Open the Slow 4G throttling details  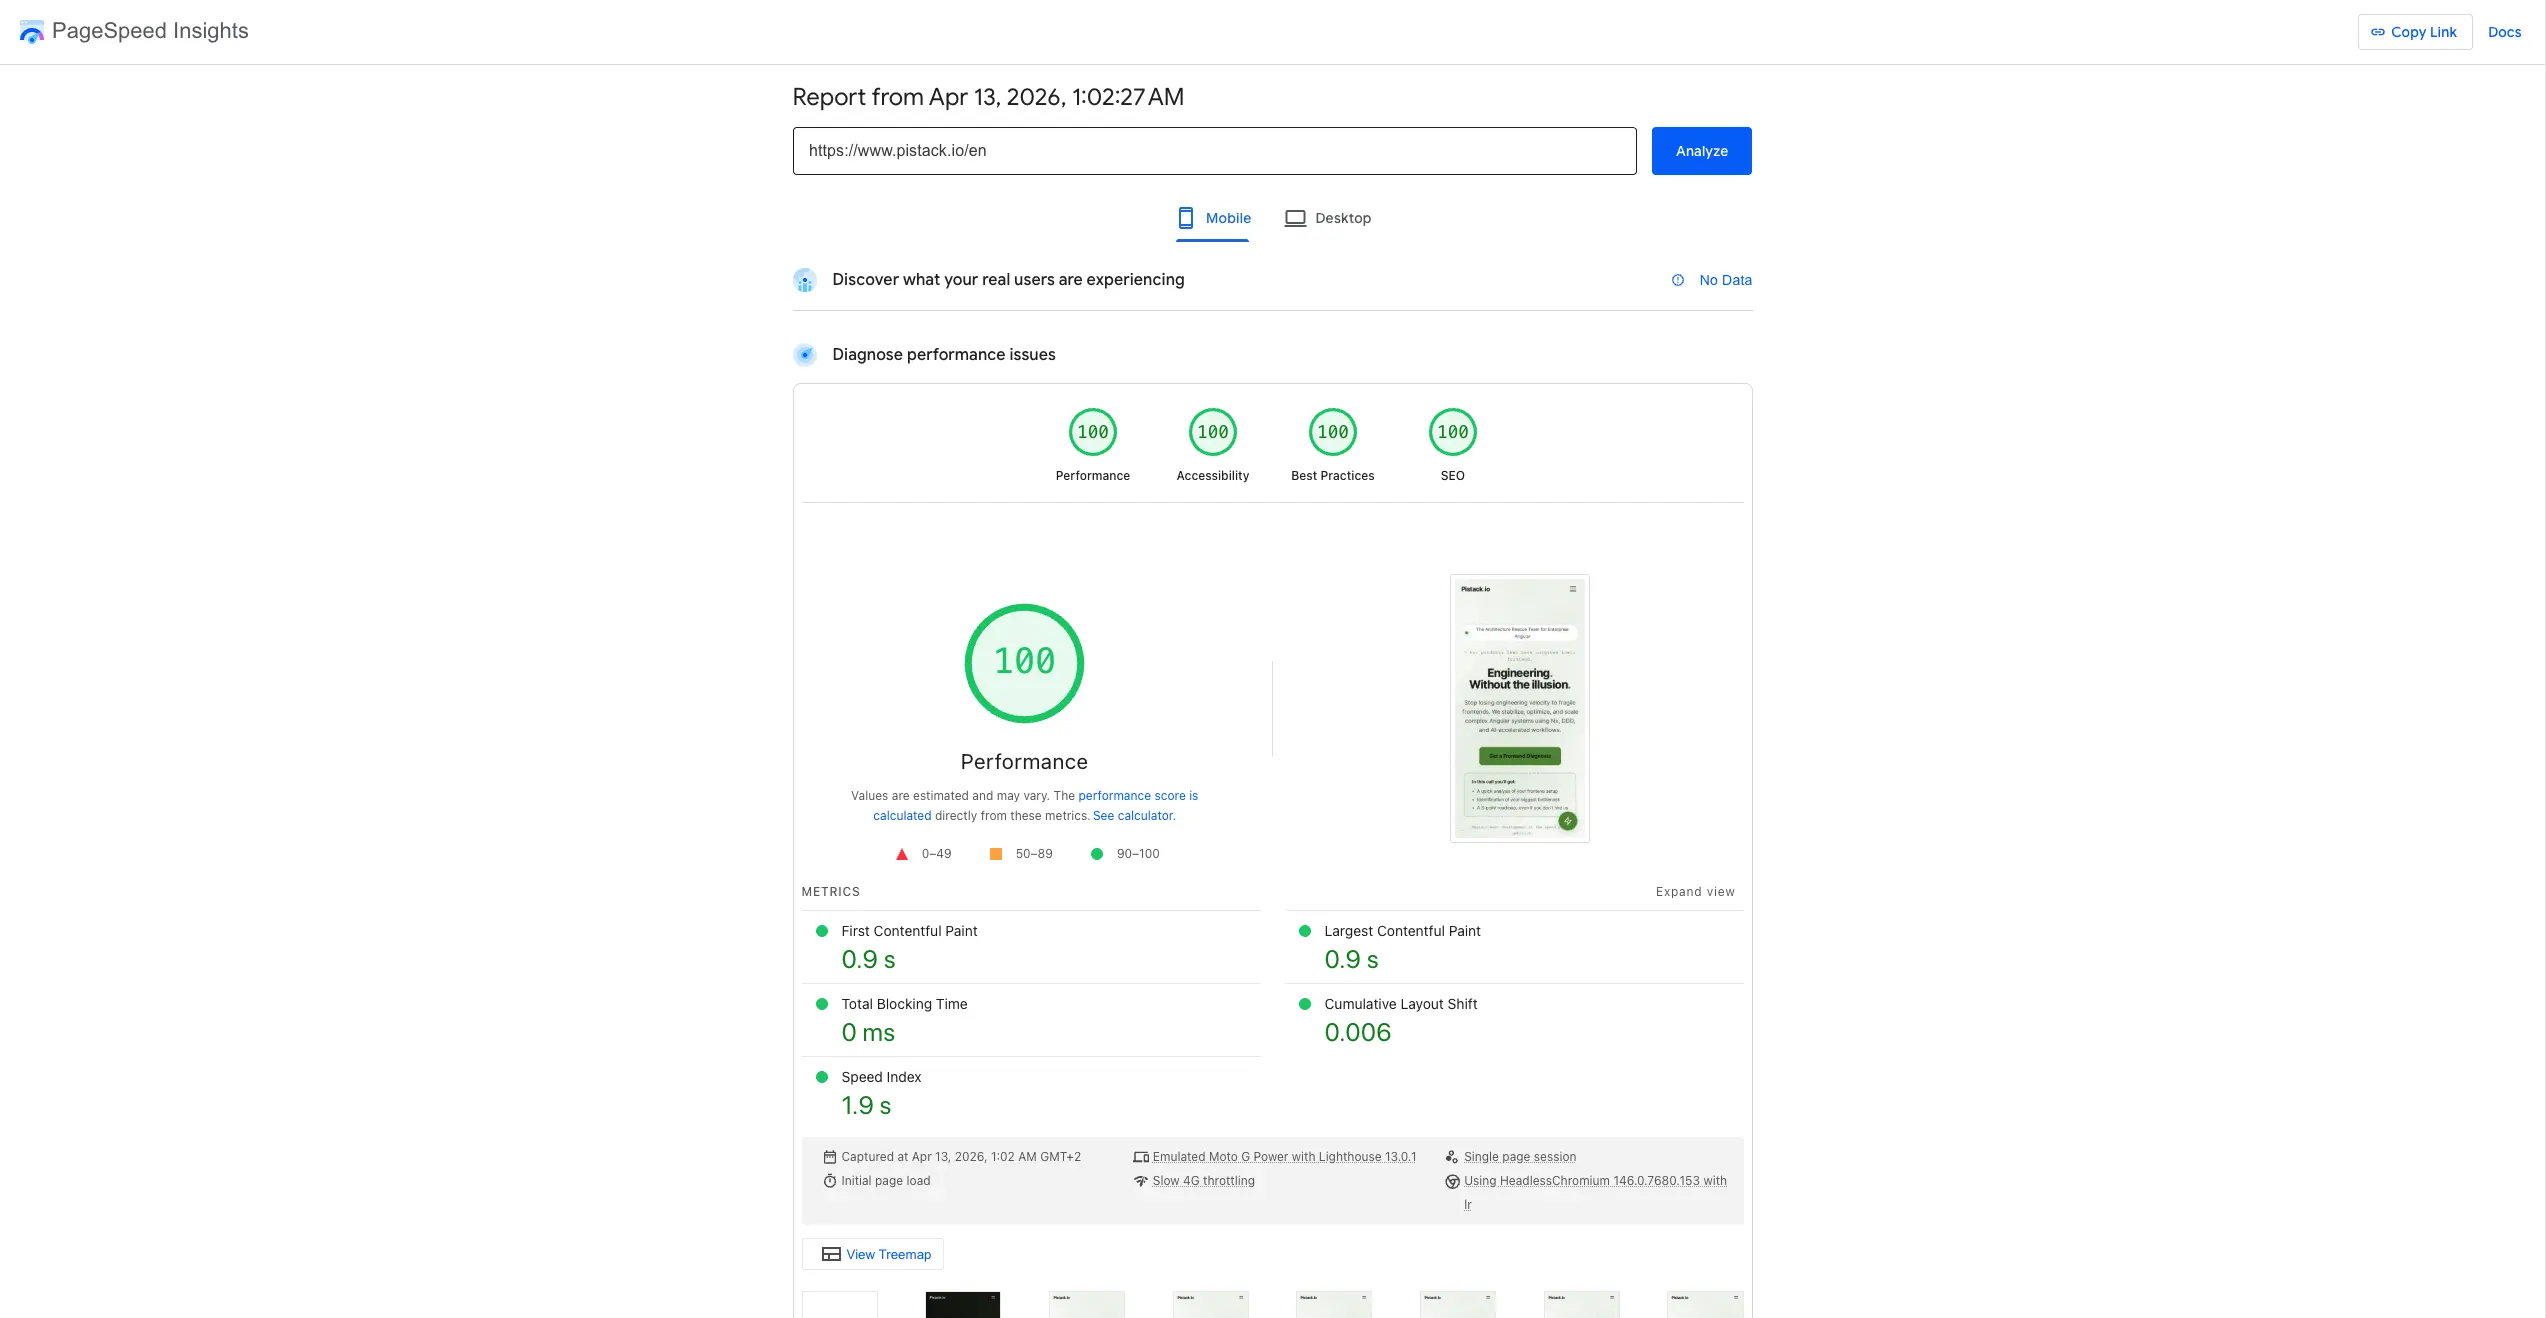pos(1202,1181)
